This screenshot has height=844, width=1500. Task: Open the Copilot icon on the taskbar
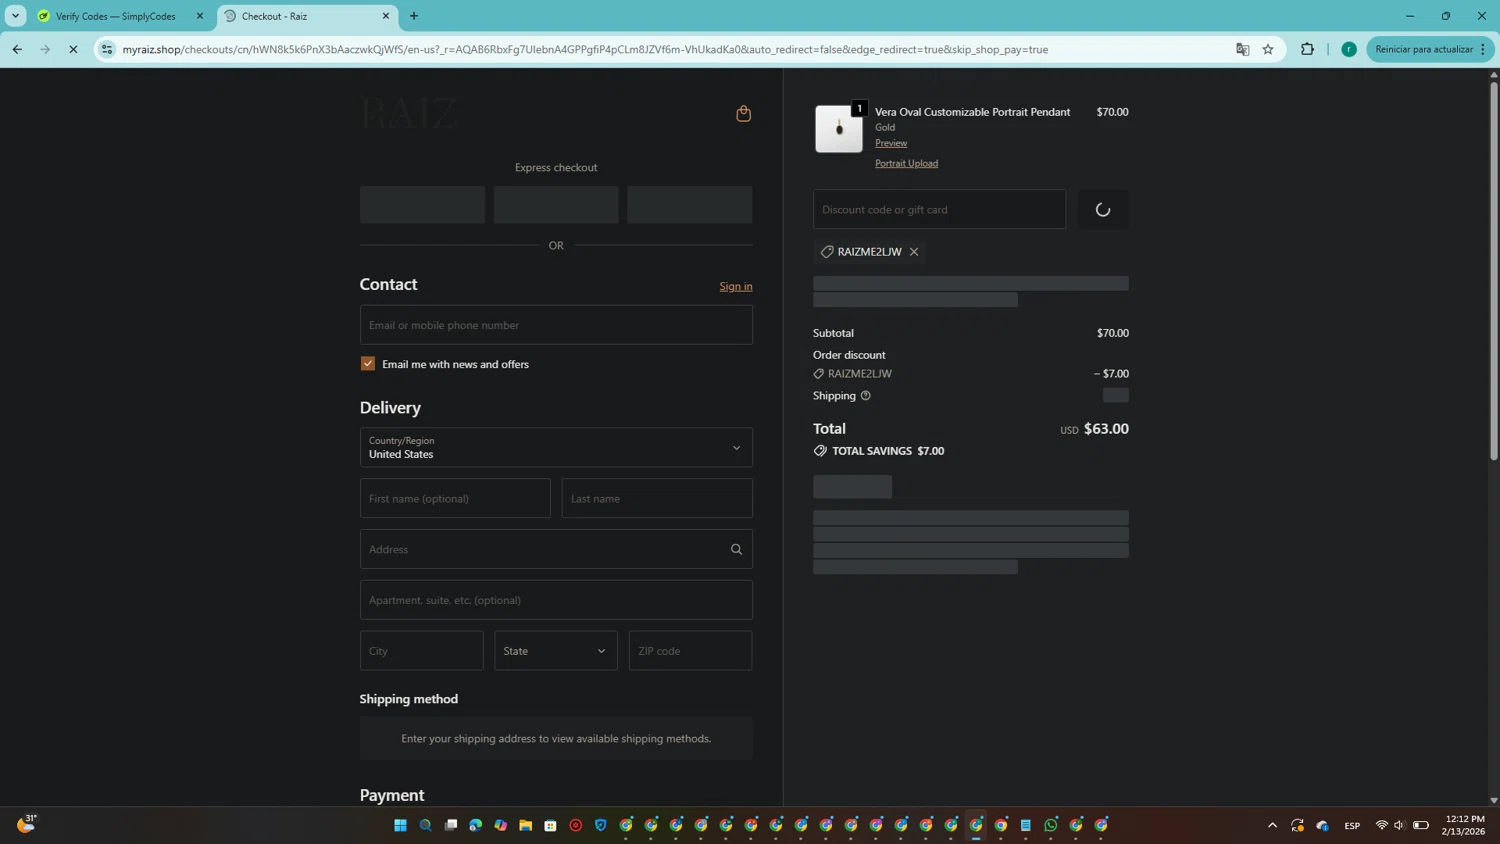point(500,825)
